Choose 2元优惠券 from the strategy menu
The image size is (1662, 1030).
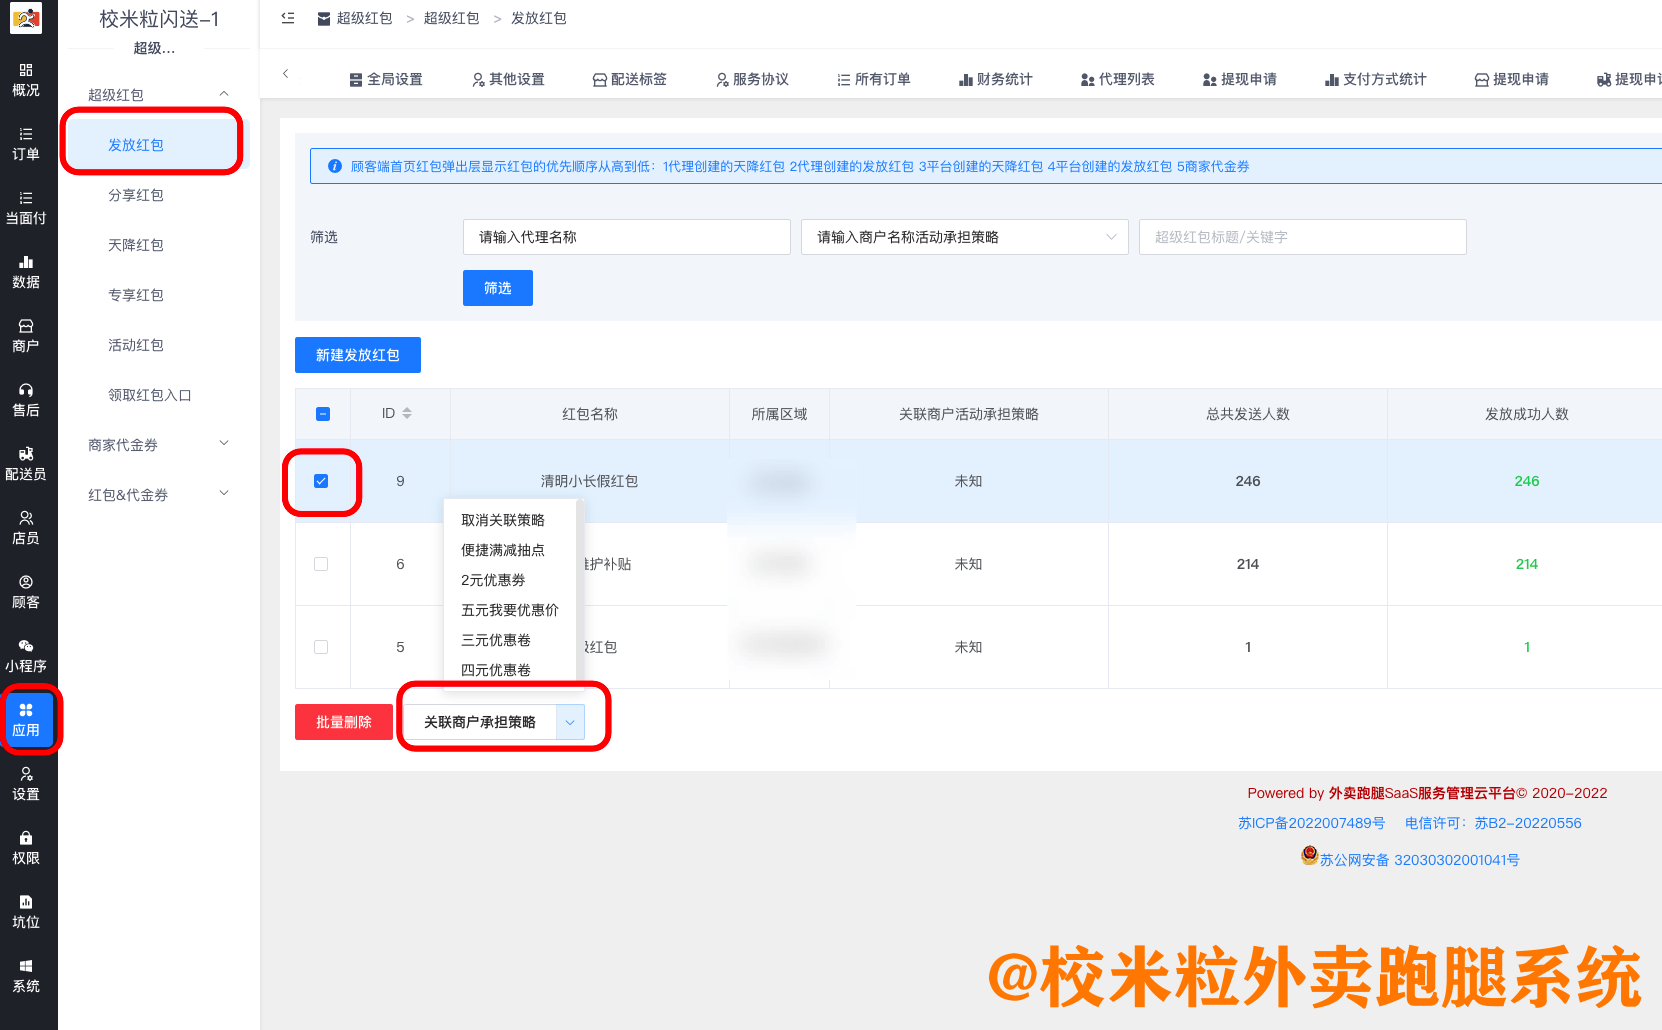[x=492, y=580]
